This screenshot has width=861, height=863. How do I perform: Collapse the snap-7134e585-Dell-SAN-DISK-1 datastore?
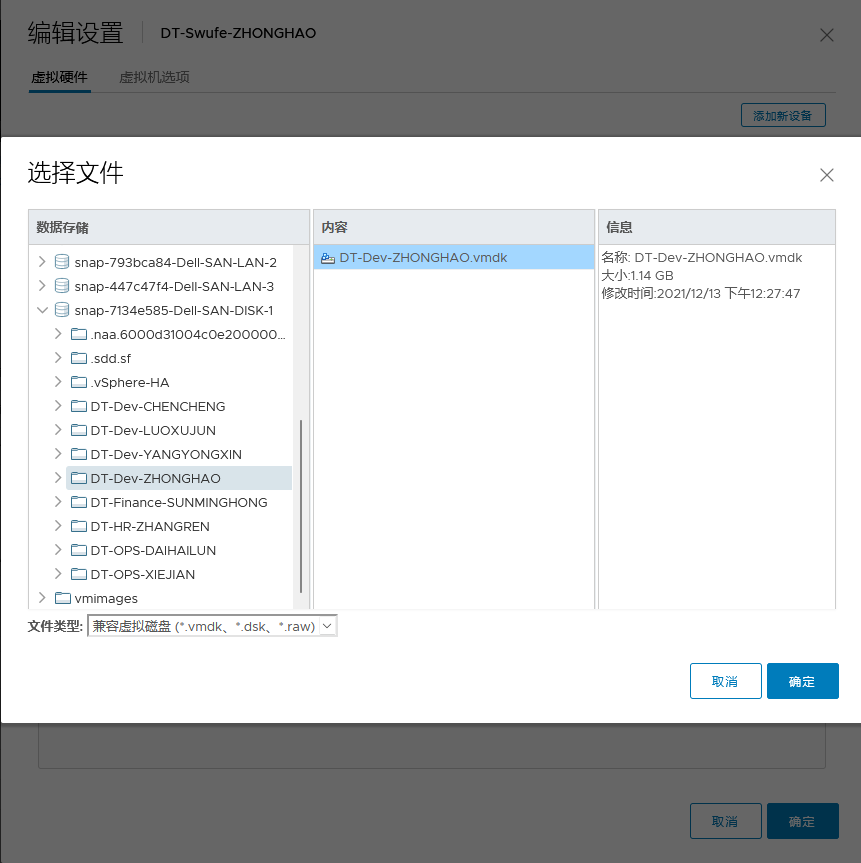coord(42,310)
